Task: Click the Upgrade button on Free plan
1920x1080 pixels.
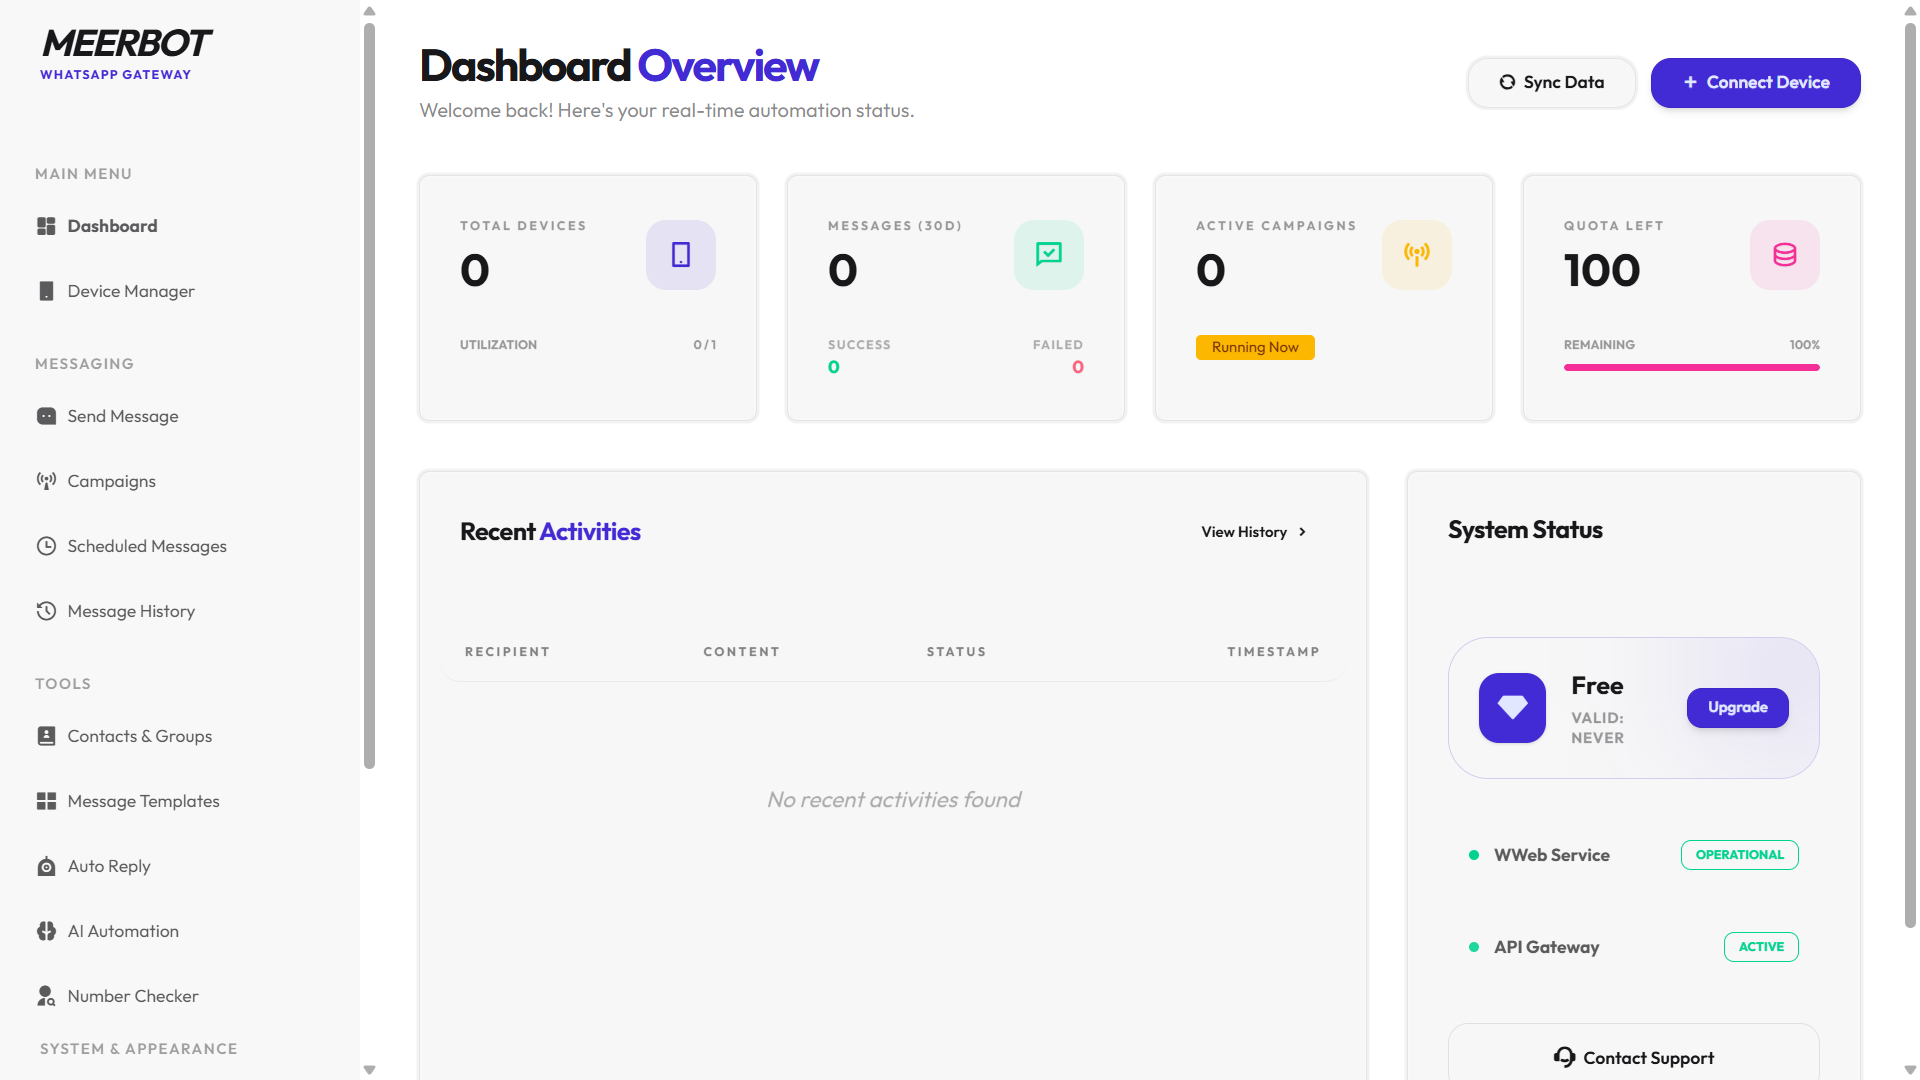Action: 1737,707
